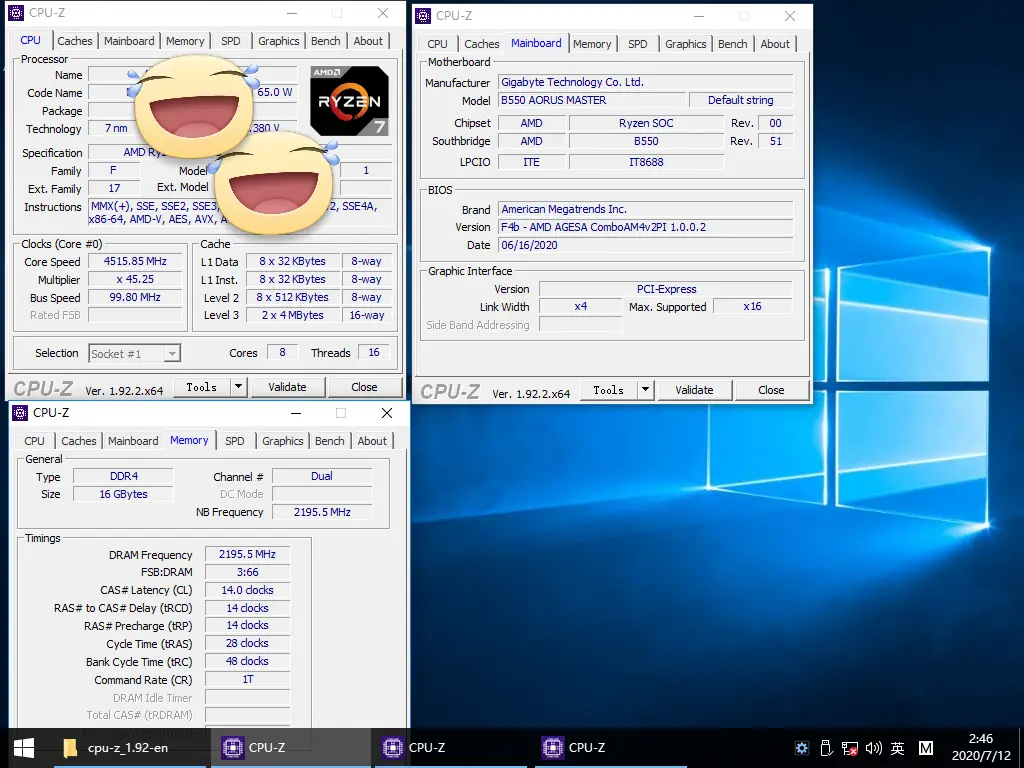Image resolution: width=1024 pixels, height=768 pixels.
Task: Click the M input mode tray icon
Action: [x=925, y=747]
